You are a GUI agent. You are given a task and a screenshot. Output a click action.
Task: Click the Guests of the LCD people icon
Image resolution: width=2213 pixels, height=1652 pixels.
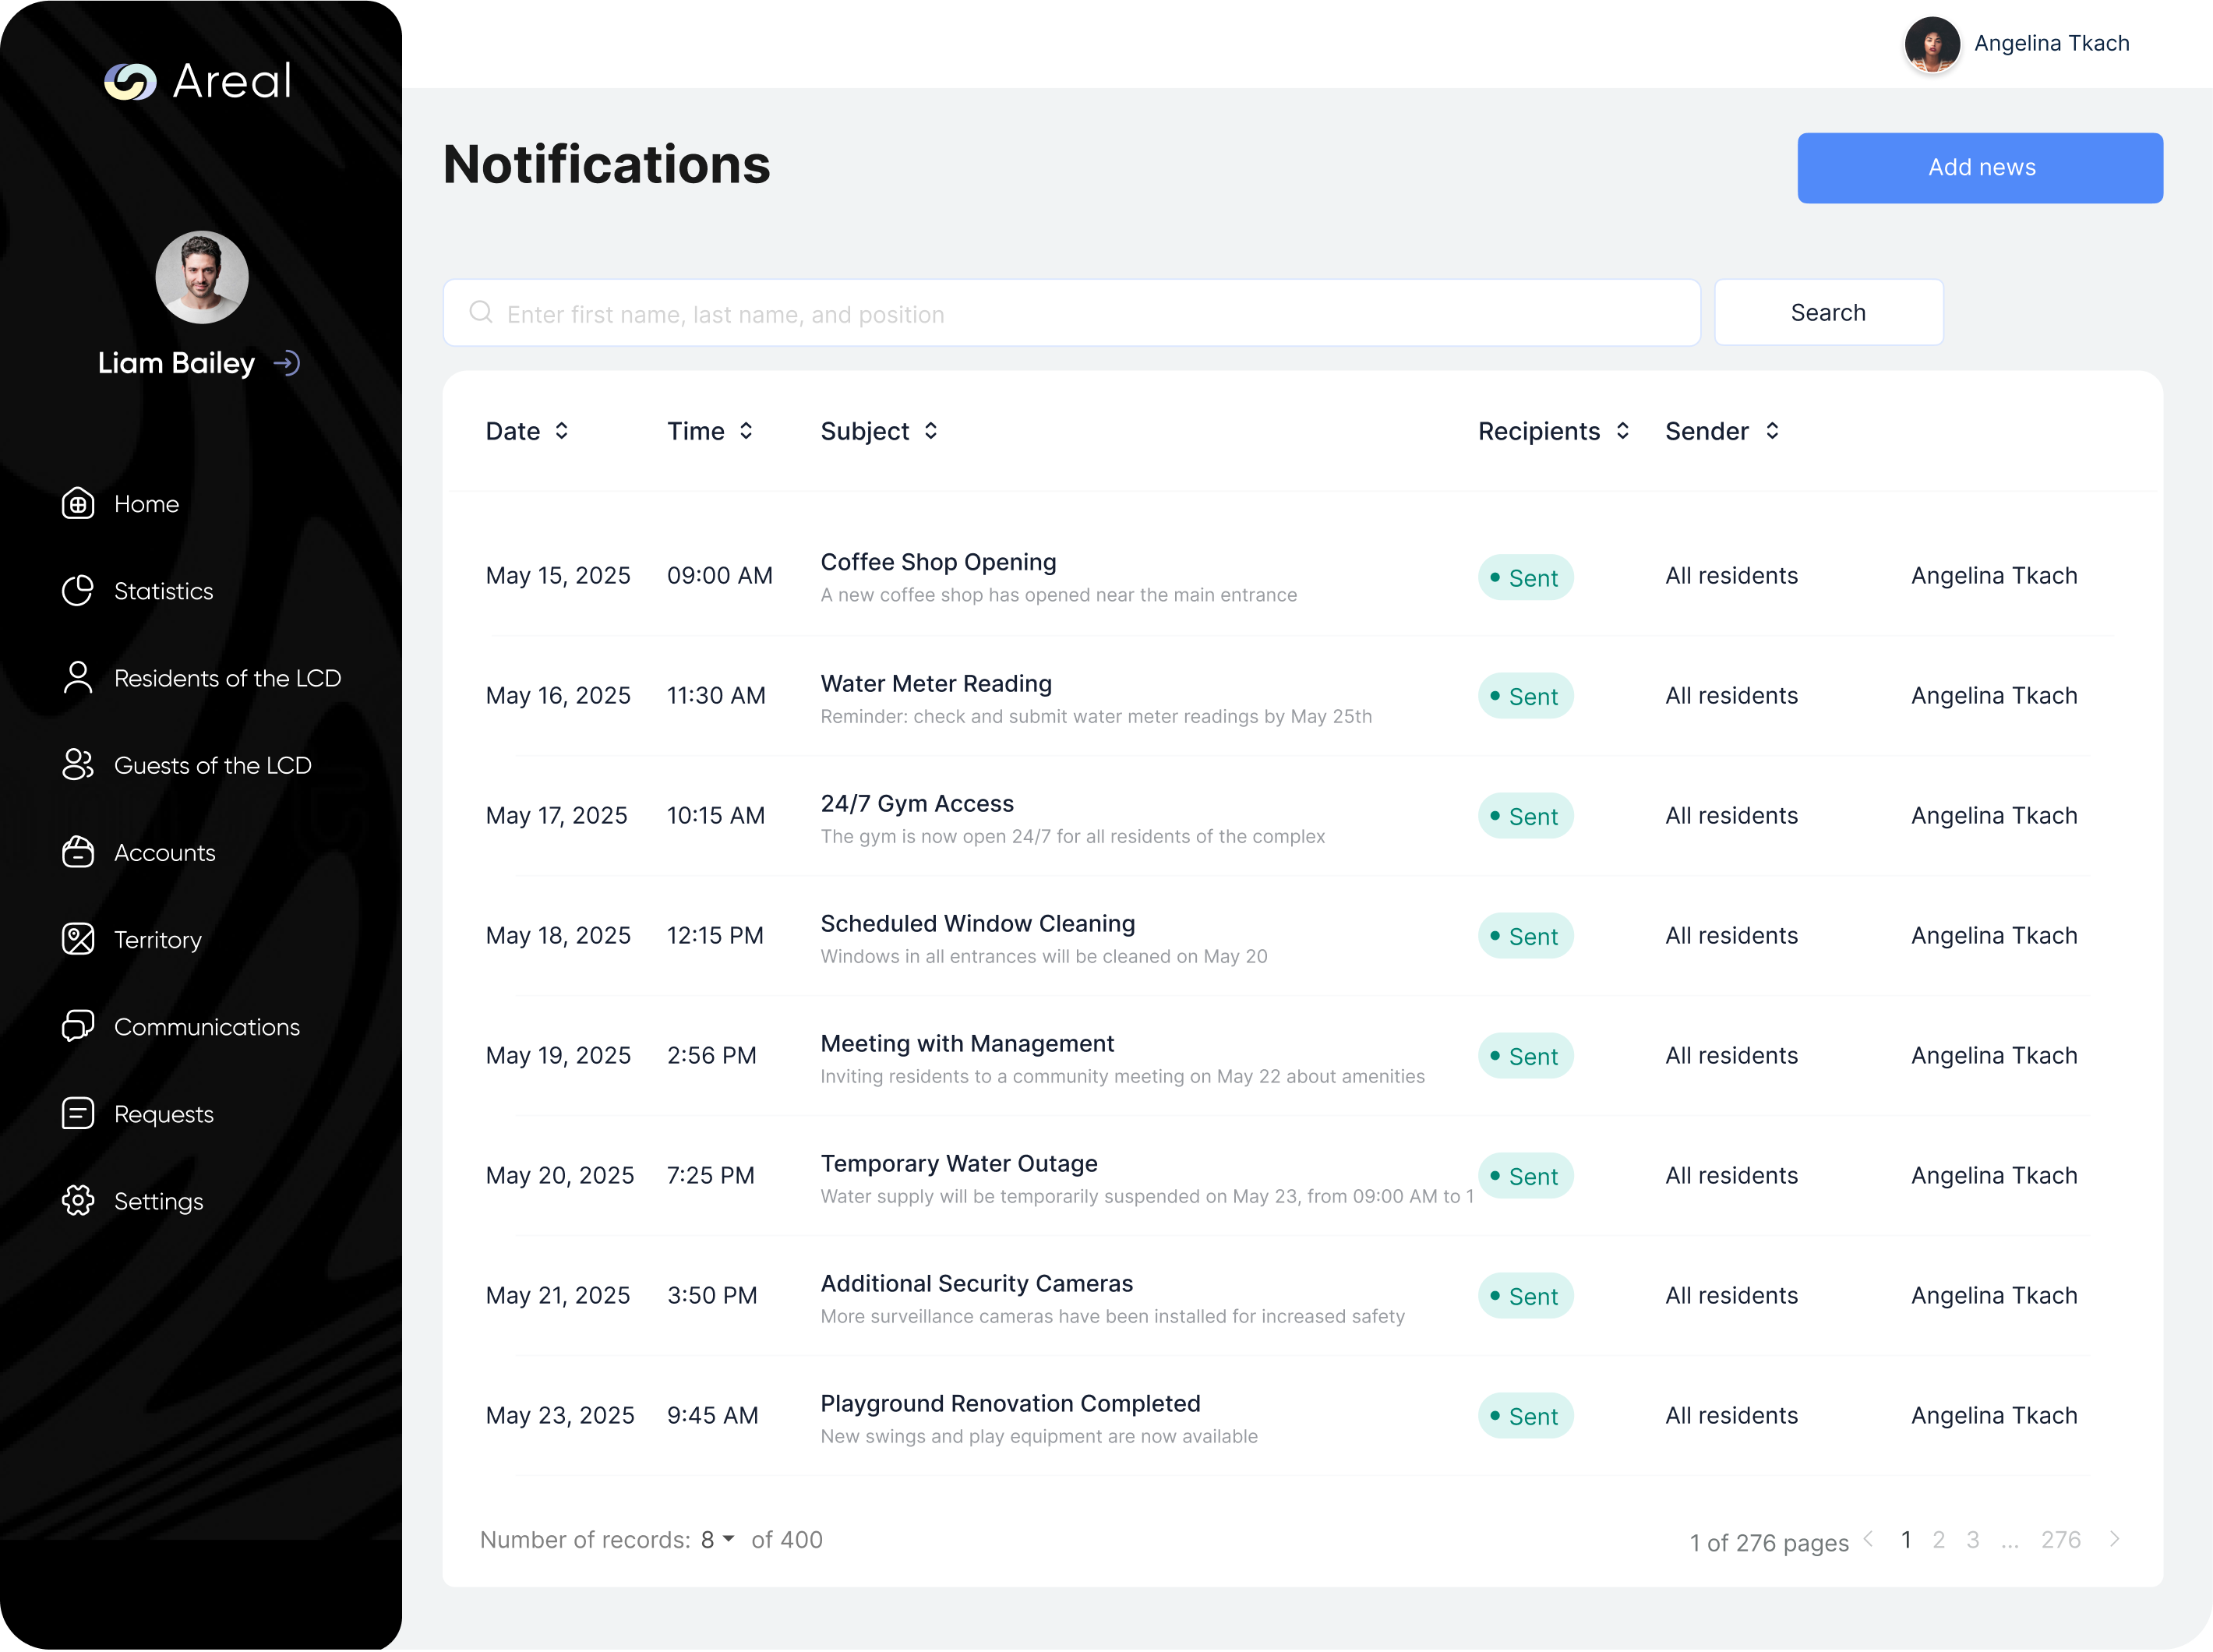tap(78, 765)
